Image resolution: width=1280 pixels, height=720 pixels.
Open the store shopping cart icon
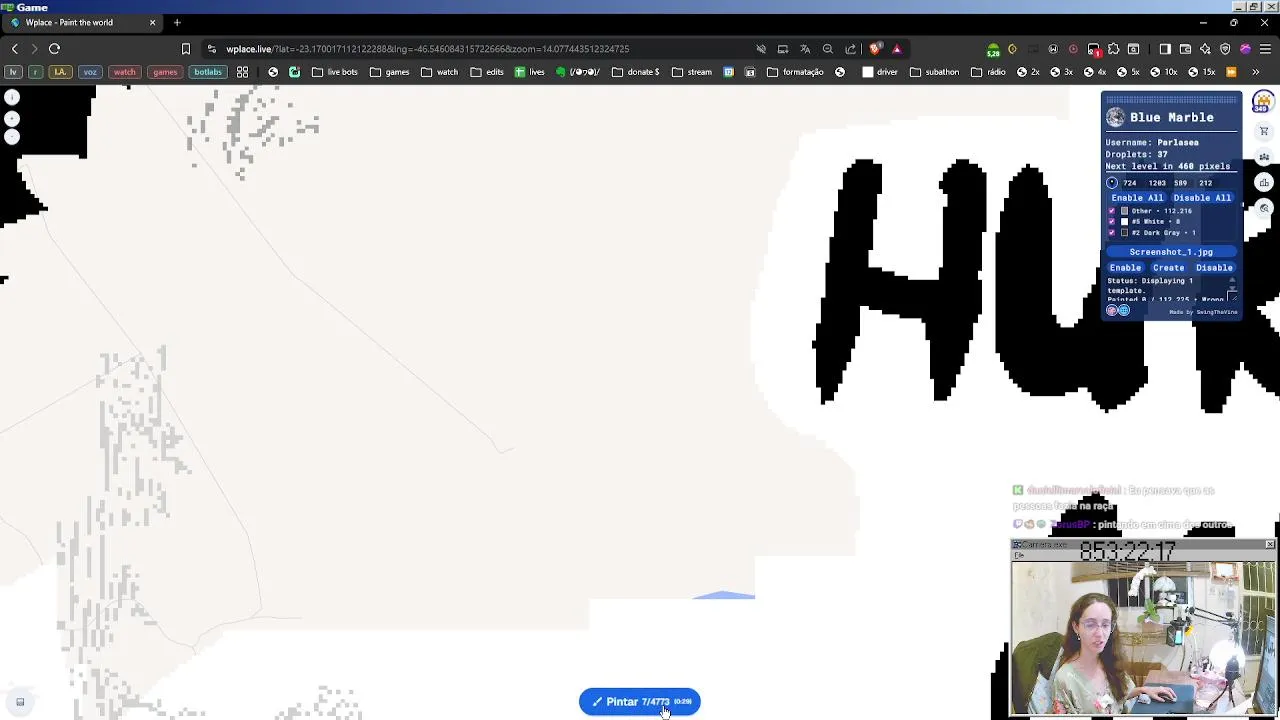pyautogui.click(x=1264, y=131)
